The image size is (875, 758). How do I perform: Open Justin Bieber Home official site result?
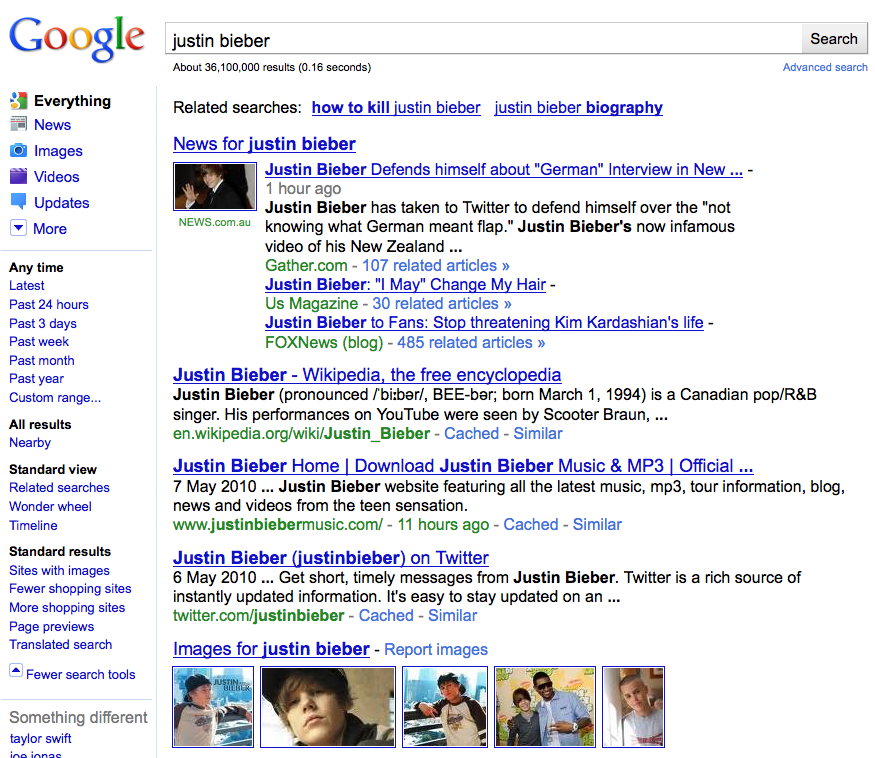coord(463,466)
